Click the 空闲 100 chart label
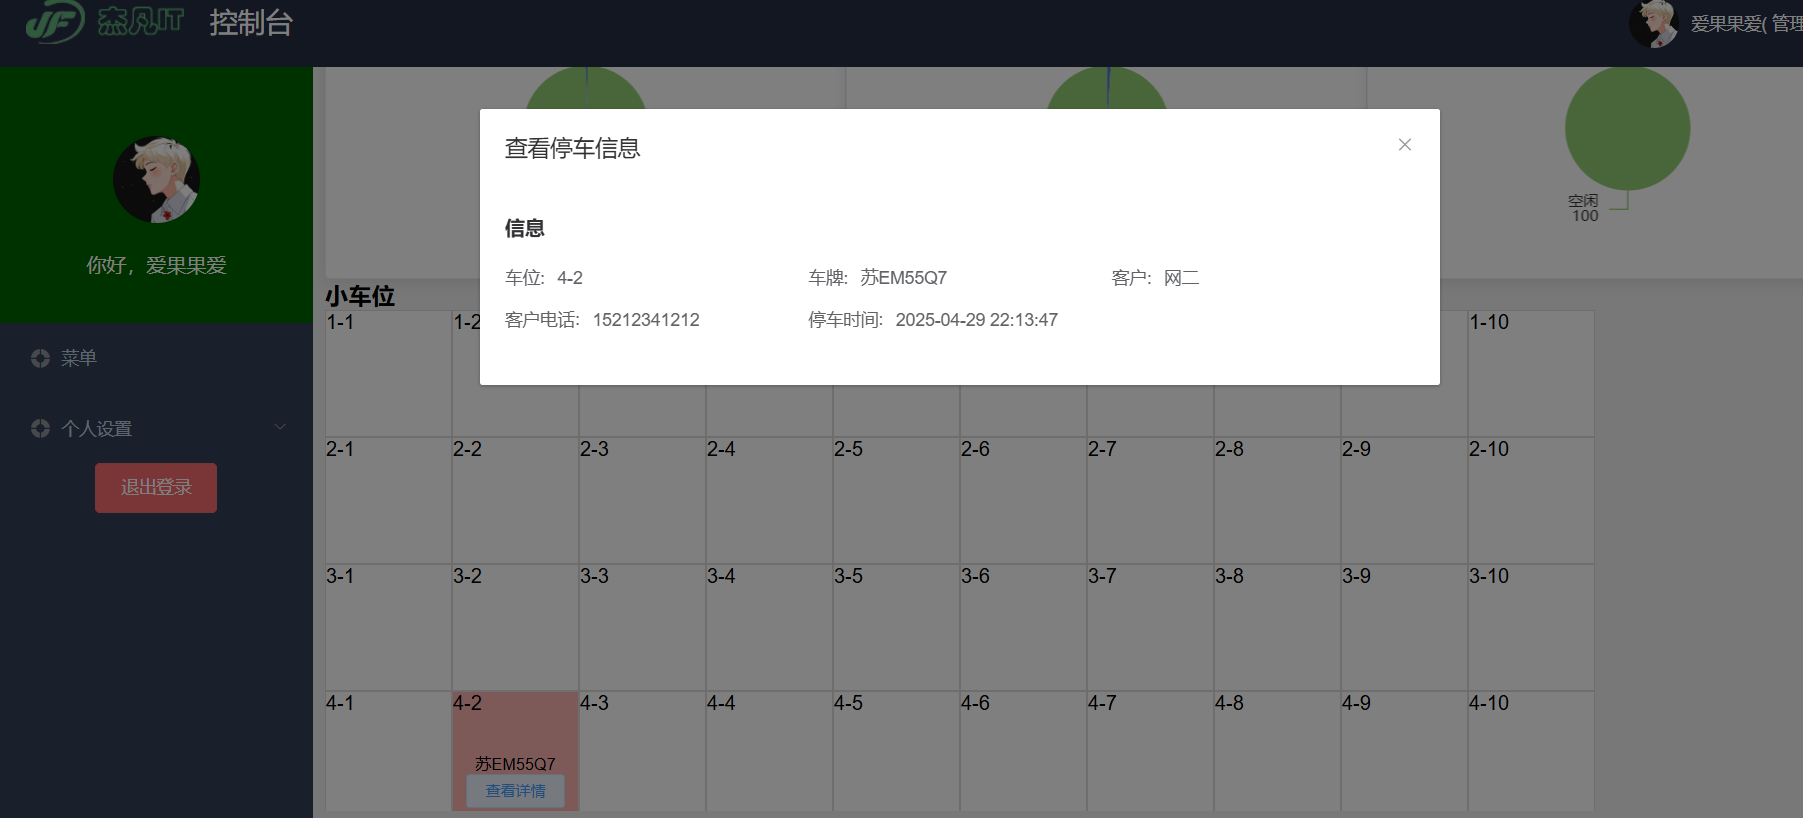 [x=1584, y=208]
